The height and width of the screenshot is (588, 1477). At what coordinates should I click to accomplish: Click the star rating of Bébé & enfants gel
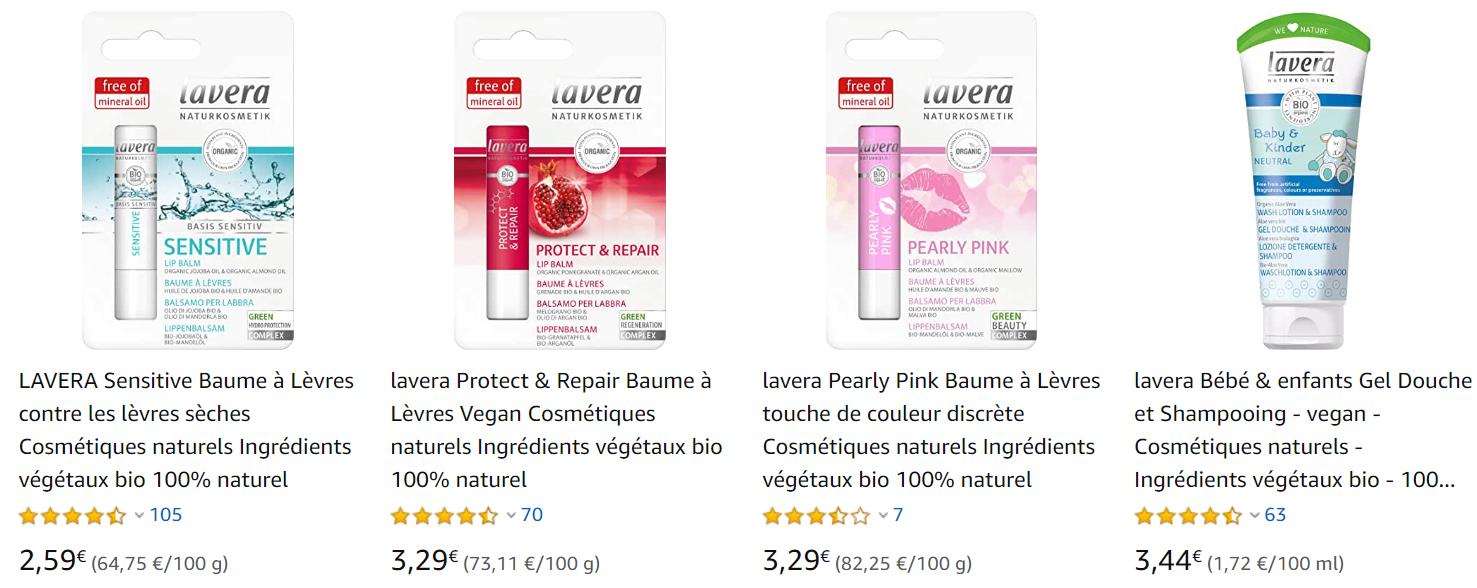(x=1189, y=516)
